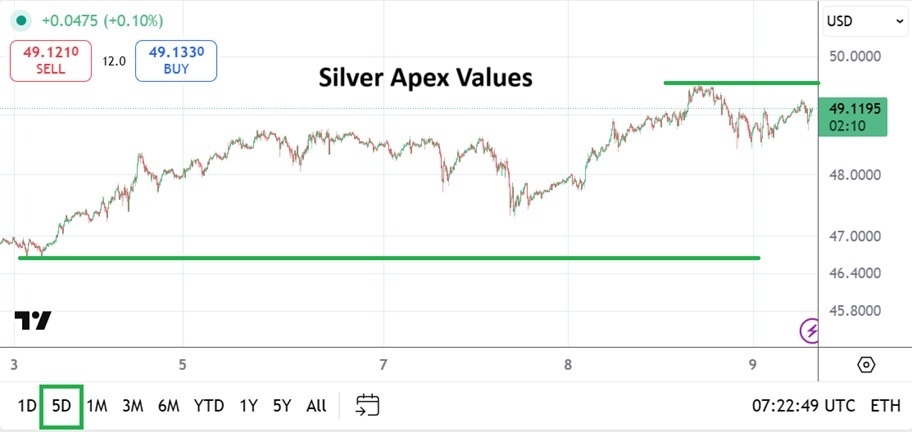Select the 1Y time range

click(248, 406)
